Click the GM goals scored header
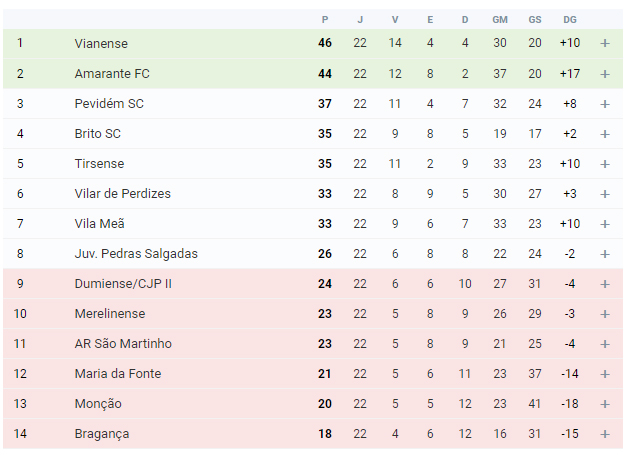 (x=500, y=20)
